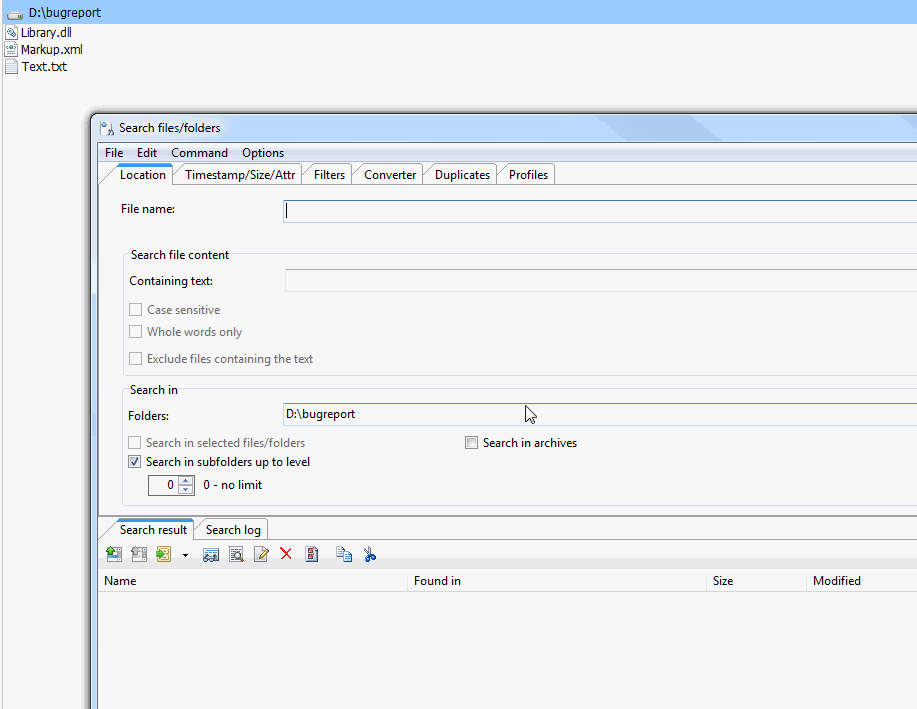Screen dimensions: 917x709
Task: Click the drive icon next to D:\bugreport
Action: (15, 13)
